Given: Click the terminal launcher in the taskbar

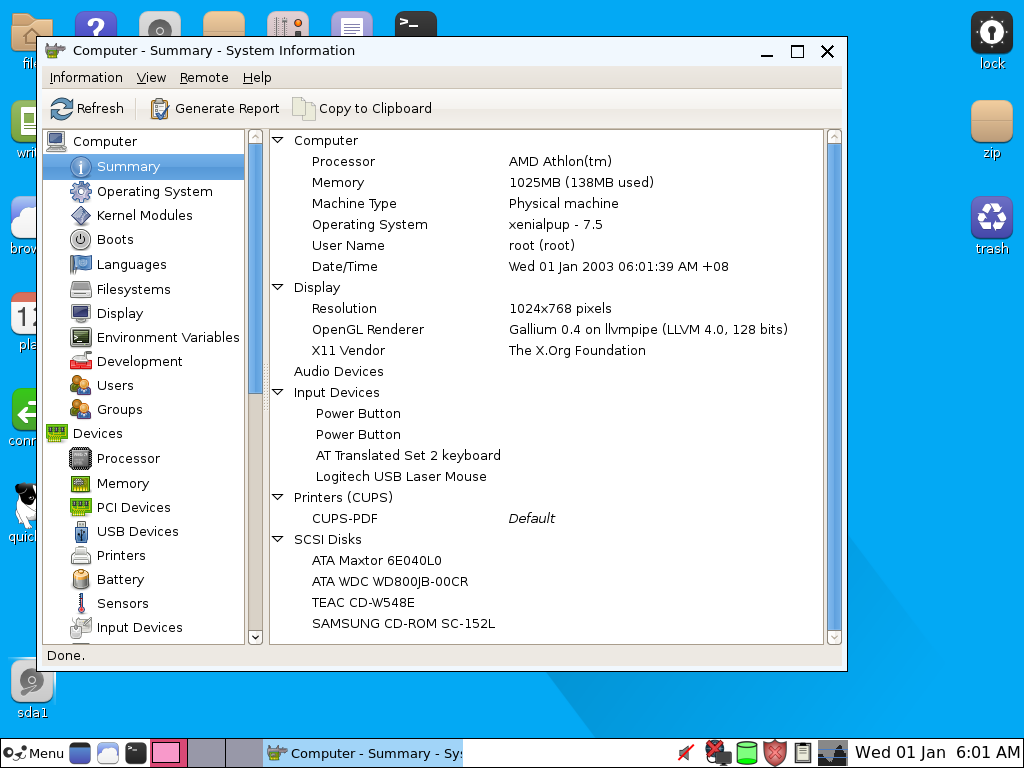Looking at the screenshot, I should pyautogui.click(x=135, y=753).
